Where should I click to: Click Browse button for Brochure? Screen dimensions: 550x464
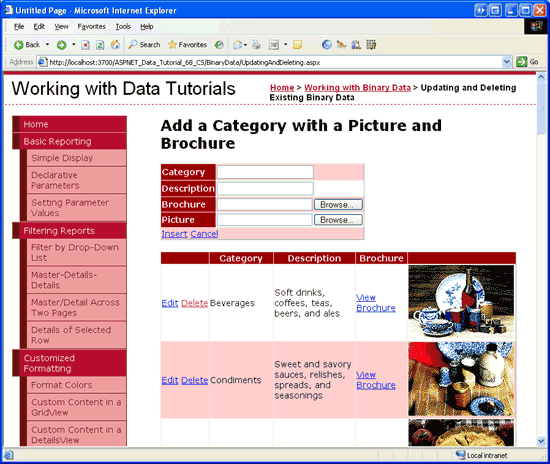click(x=338, y=204)
